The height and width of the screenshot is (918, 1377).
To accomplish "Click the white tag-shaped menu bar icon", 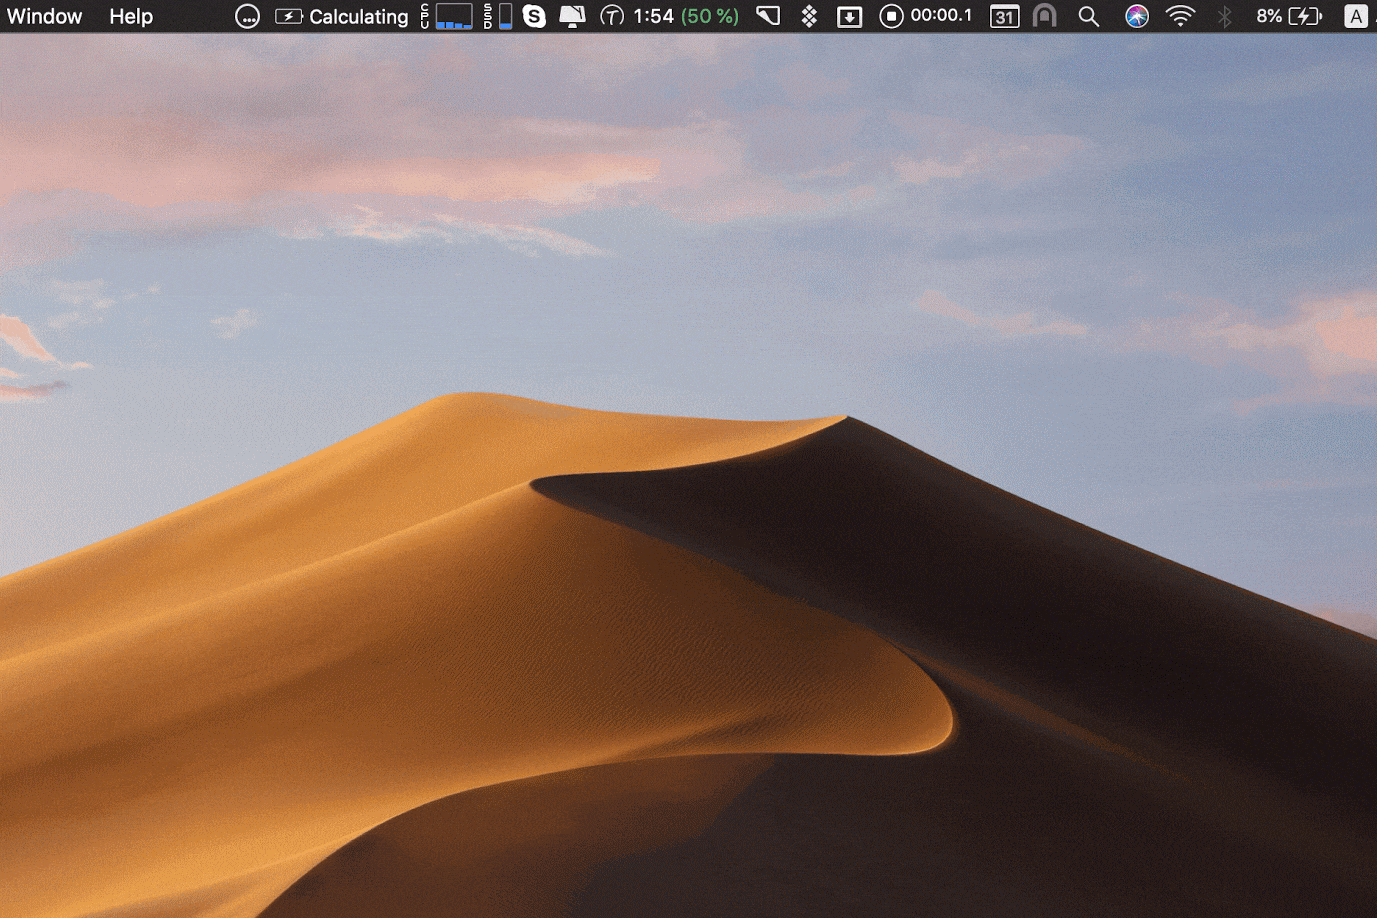I will pyautogui.click(x=768, y=16).
